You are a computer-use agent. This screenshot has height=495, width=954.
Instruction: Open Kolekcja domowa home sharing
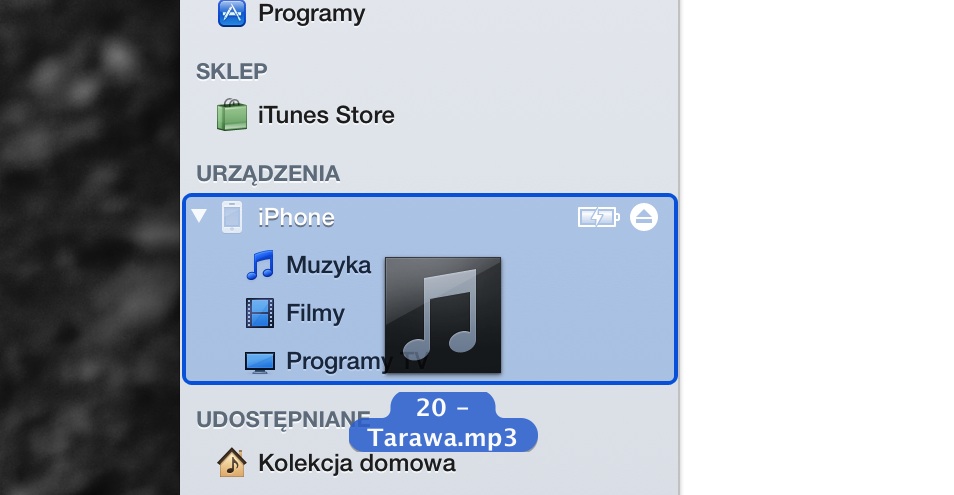tap(357, 463)
